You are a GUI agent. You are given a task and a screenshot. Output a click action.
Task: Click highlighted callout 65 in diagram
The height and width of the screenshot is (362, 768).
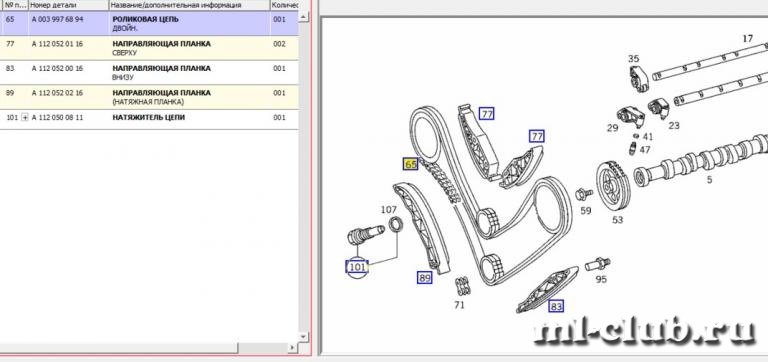410,164
